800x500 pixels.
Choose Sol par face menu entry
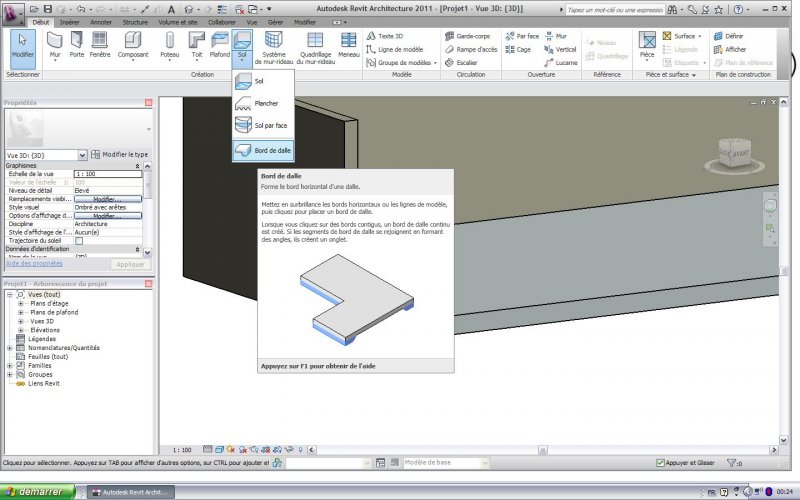[263, 126]
